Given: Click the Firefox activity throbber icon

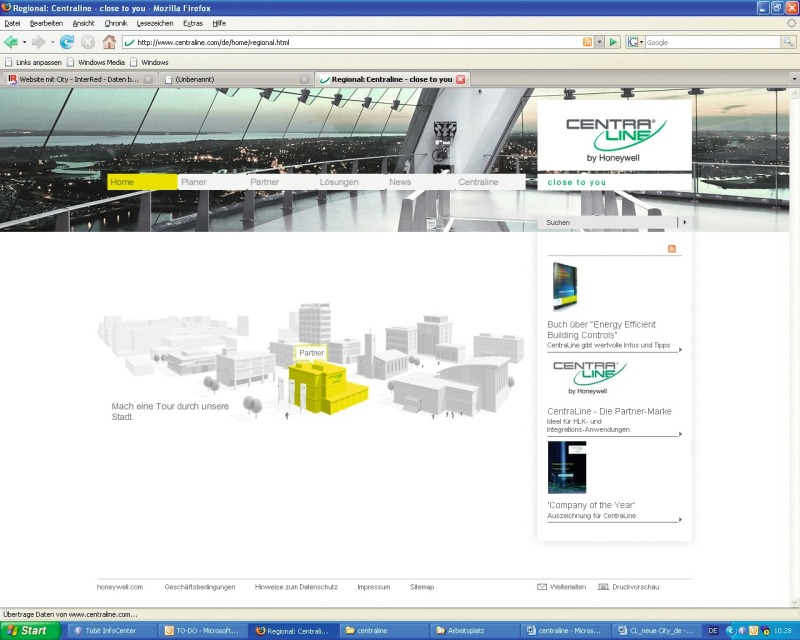Looking at the screenshot, I should point(791,23).
